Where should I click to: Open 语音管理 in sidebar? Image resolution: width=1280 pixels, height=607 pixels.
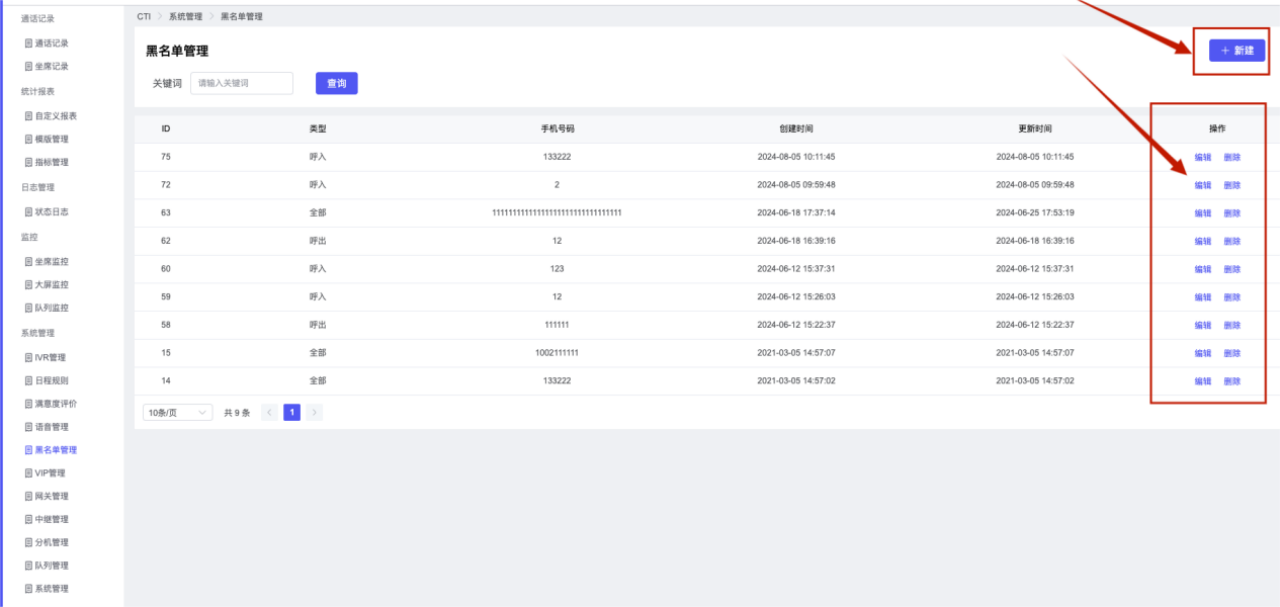pos(46,427)
